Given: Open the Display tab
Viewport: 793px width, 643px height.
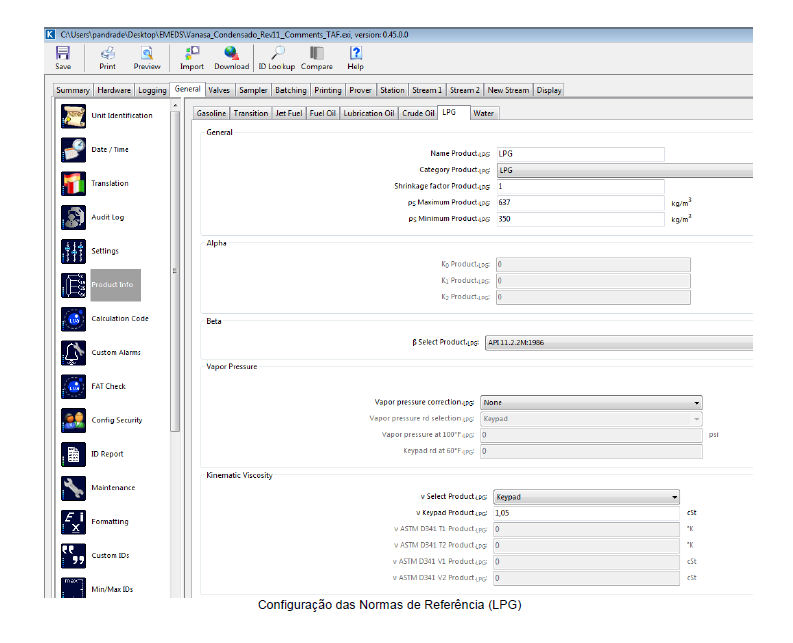Looking at the screenshot, I should (549, 90).
